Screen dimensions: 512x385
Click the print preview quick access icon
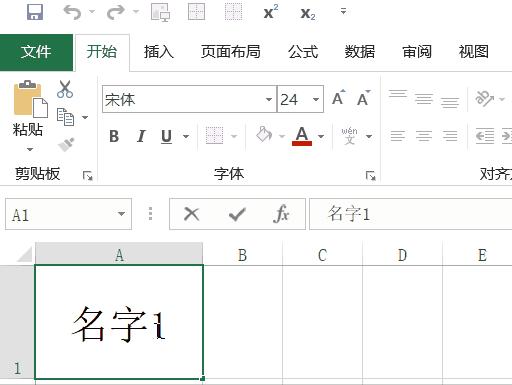coord(160,12)
